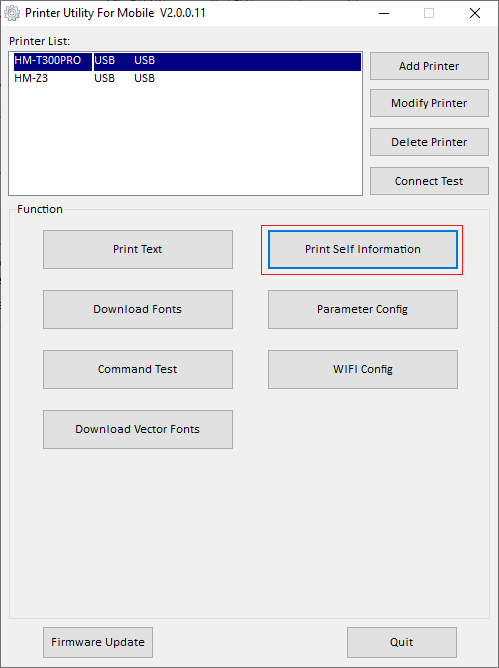Click the gear app icon in title bar

pyautogui.click(x=12, y=13)
